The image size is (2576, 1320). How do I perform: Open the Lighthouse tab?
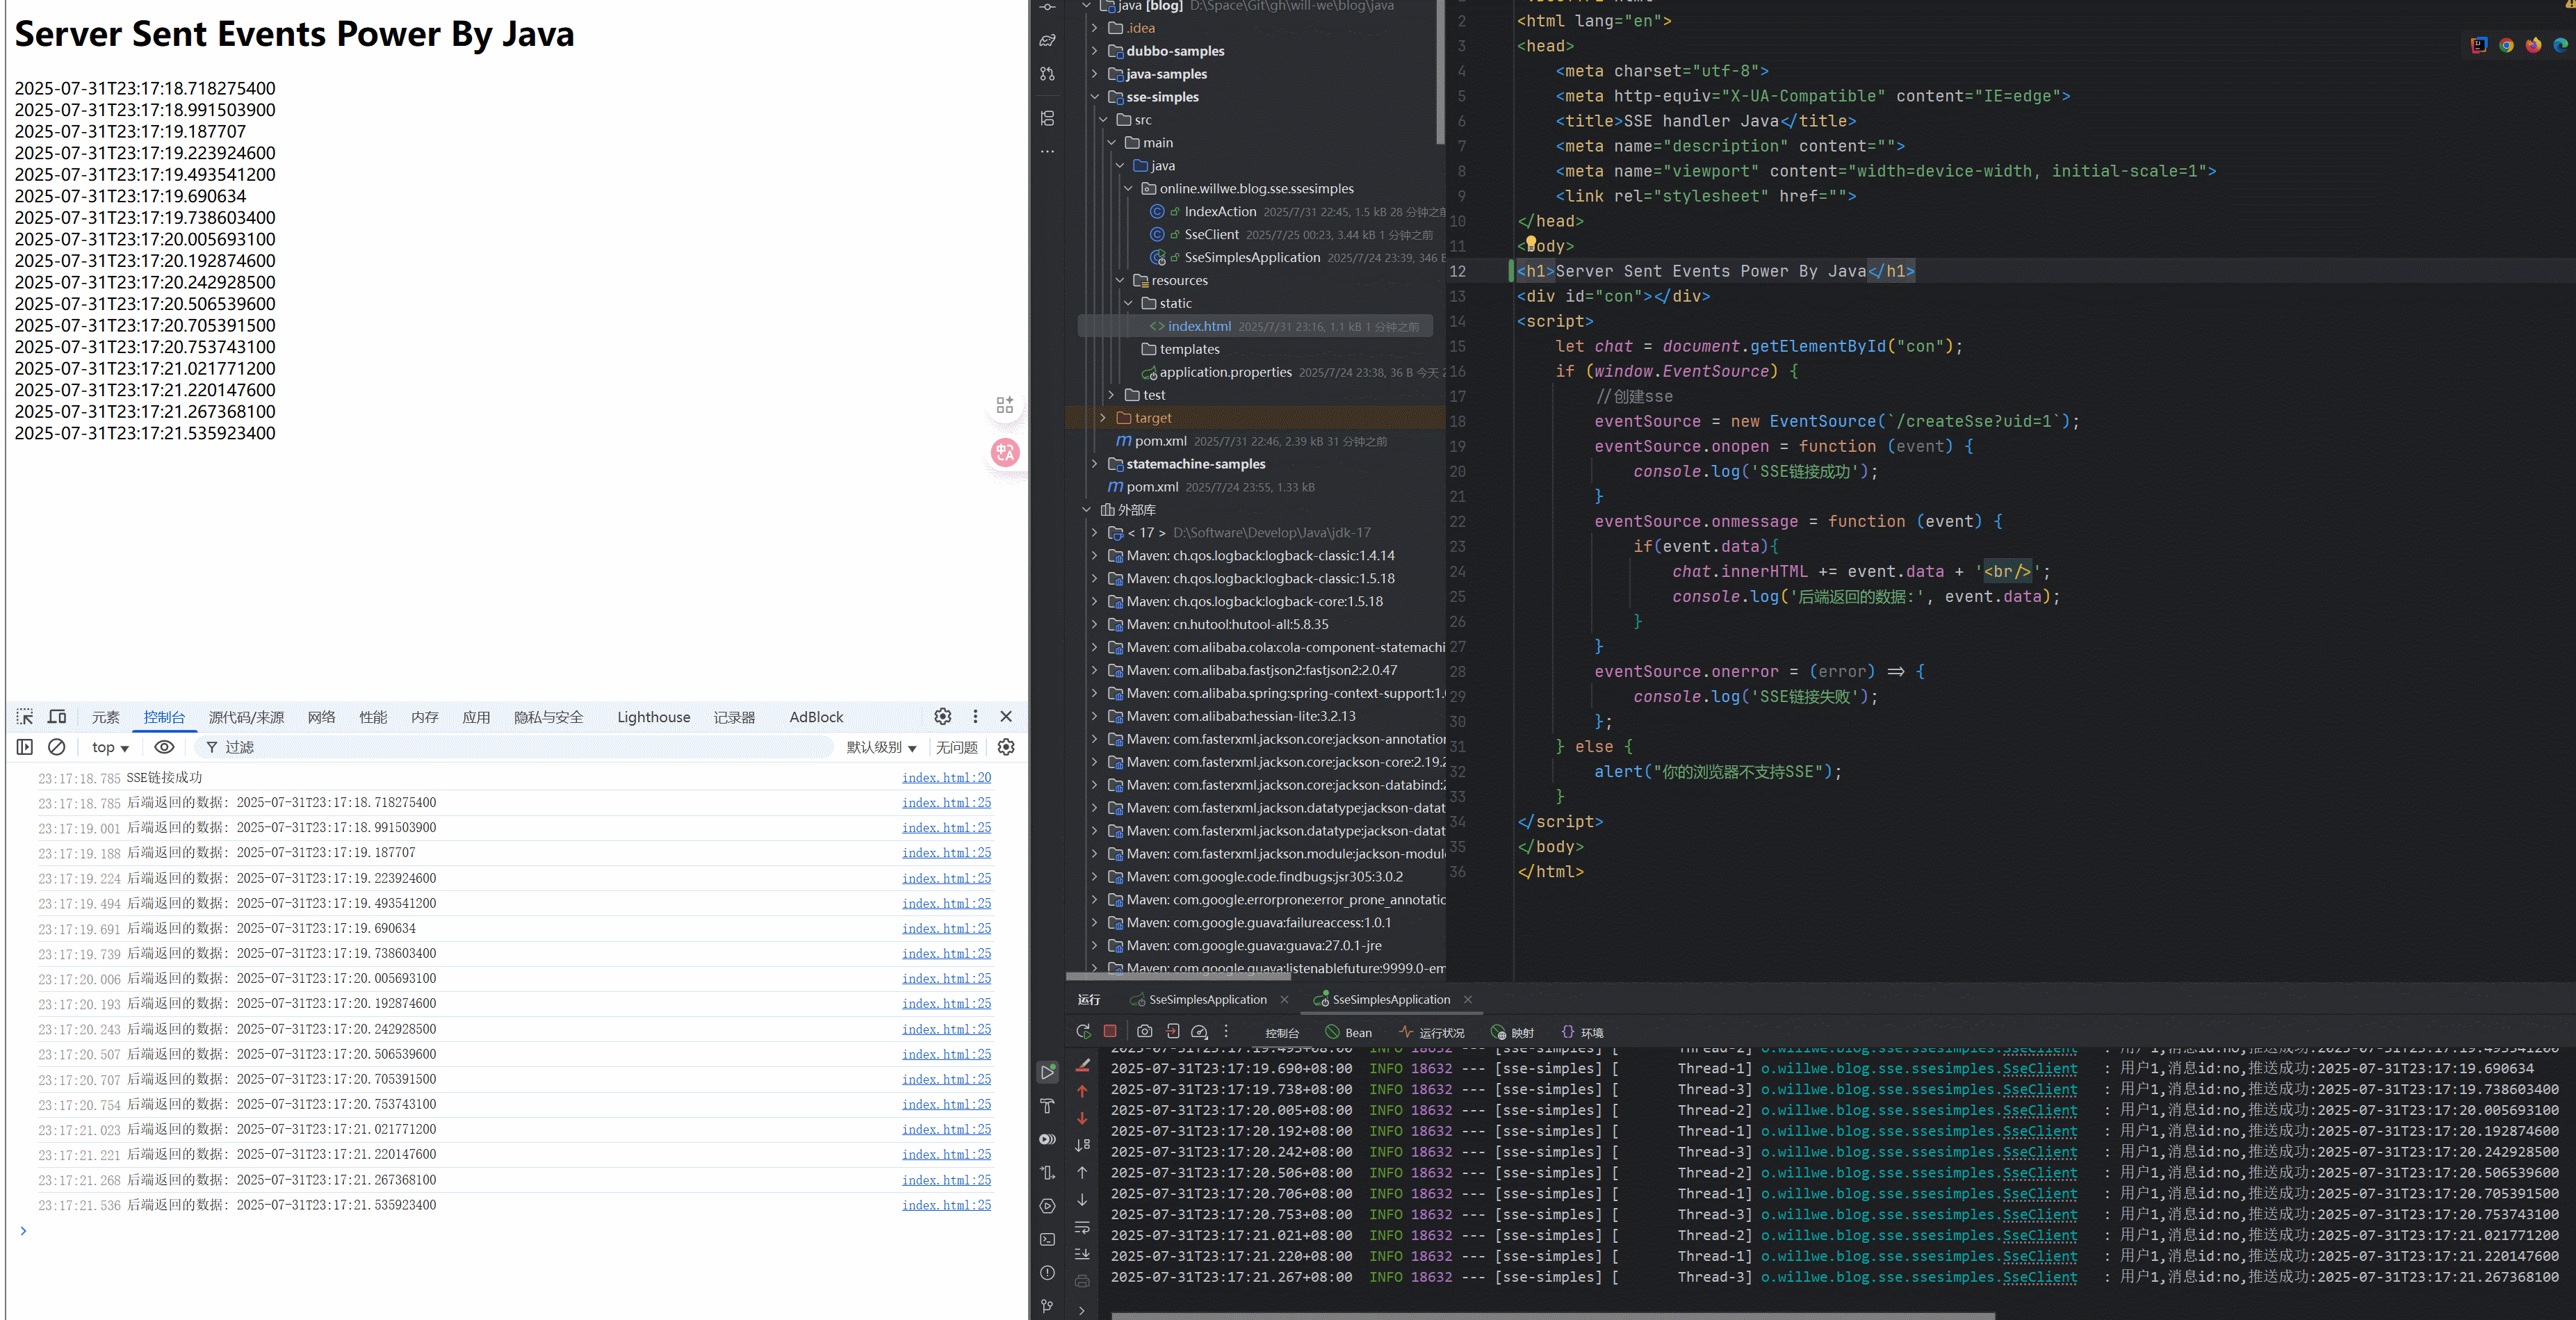(x=653, y=717)
